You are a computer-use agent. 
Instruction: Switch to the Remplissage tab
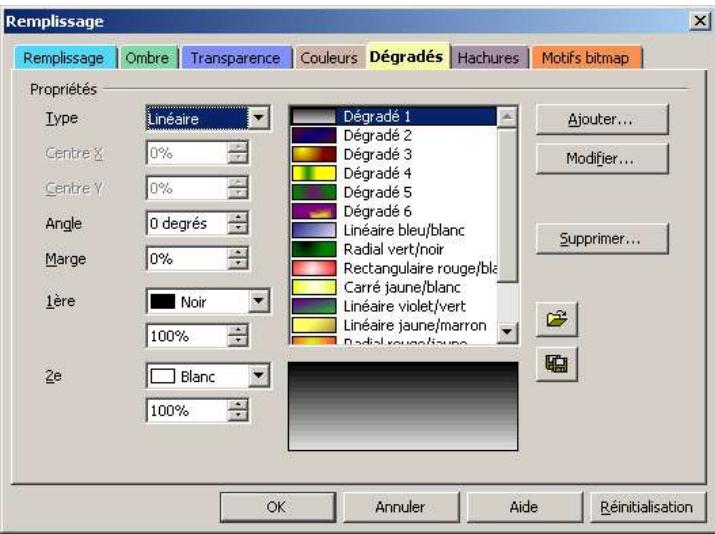64,58
